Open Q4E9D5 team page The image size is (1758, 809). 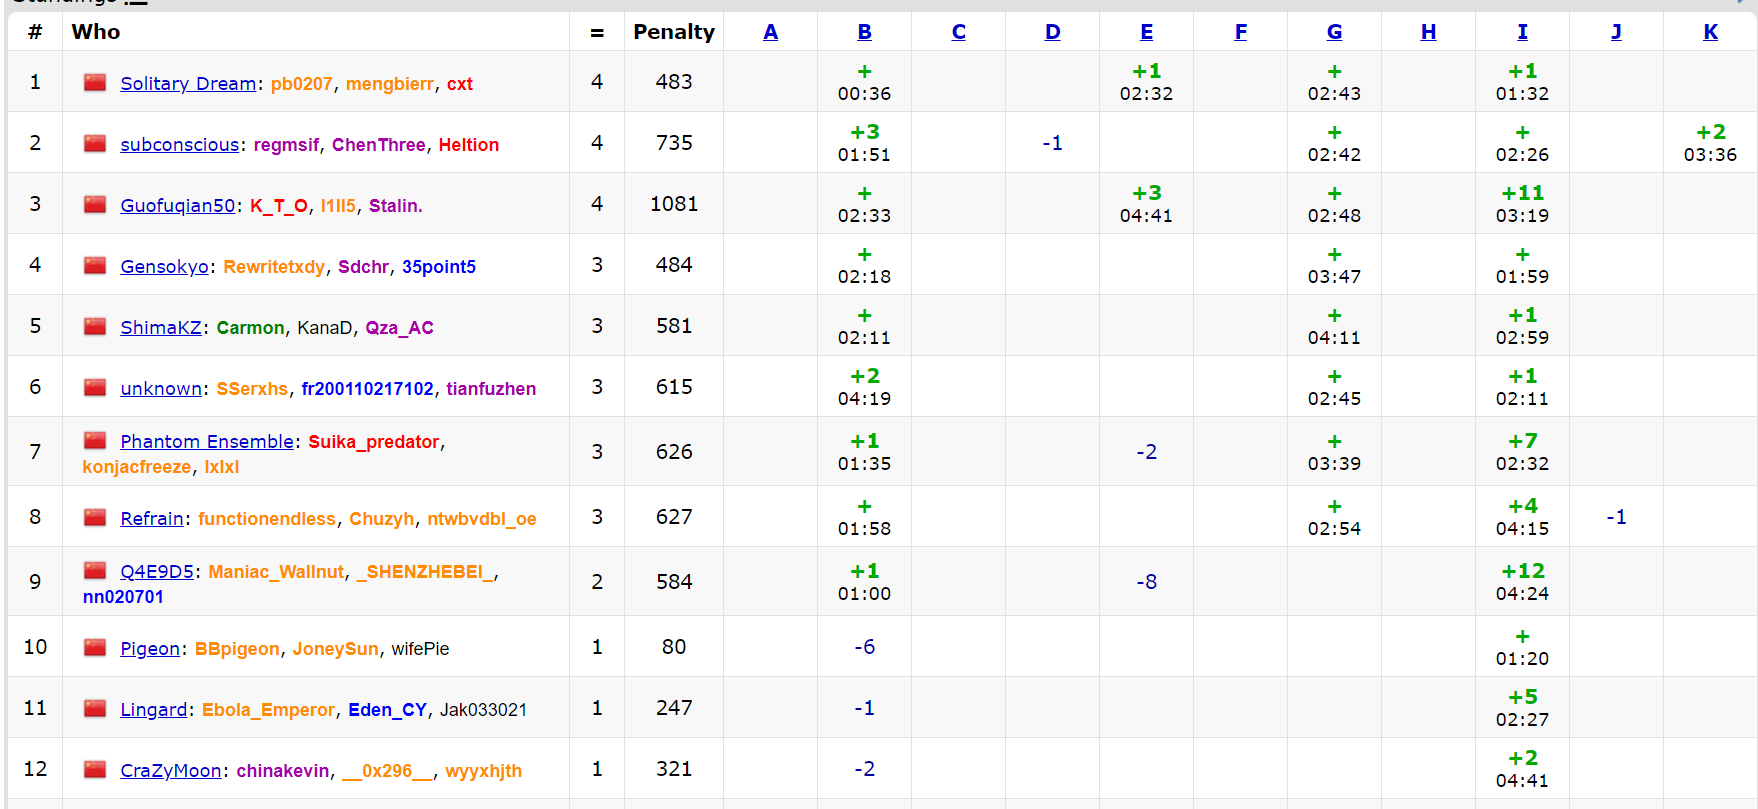click(x=157, y=572)
